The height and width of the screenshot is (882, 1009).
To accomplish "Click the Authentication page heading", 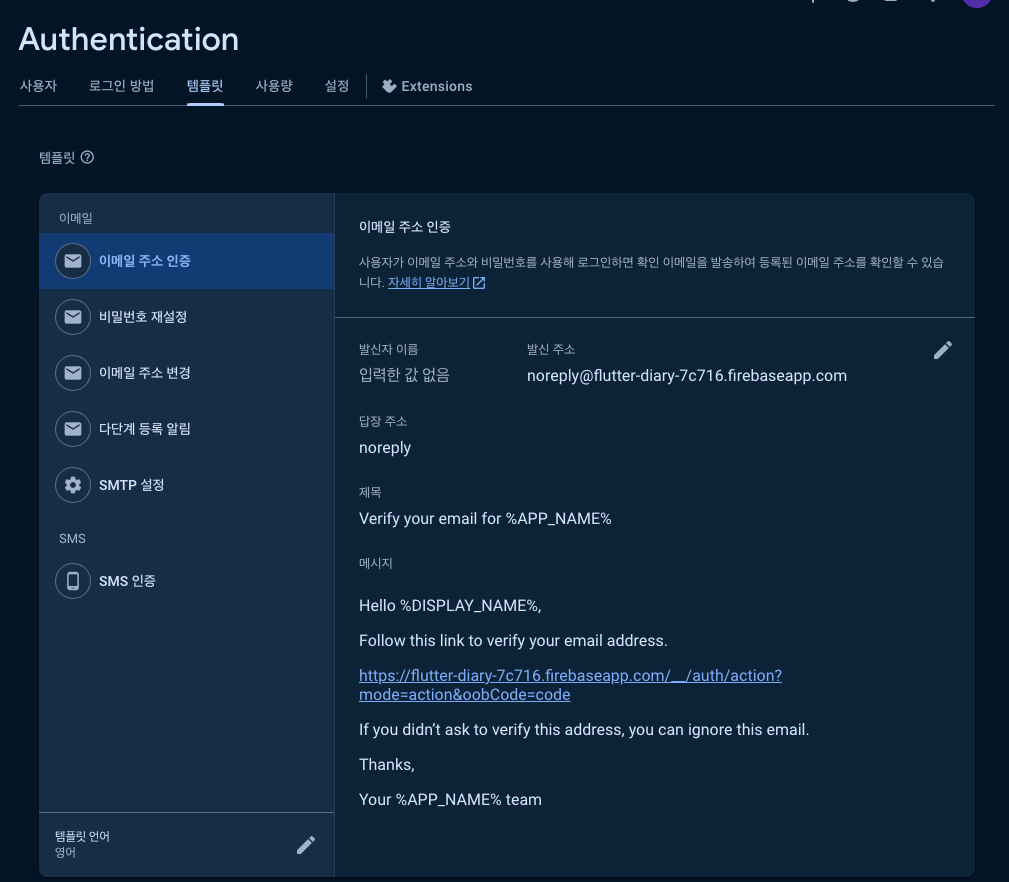I will (x=129, y=39).
